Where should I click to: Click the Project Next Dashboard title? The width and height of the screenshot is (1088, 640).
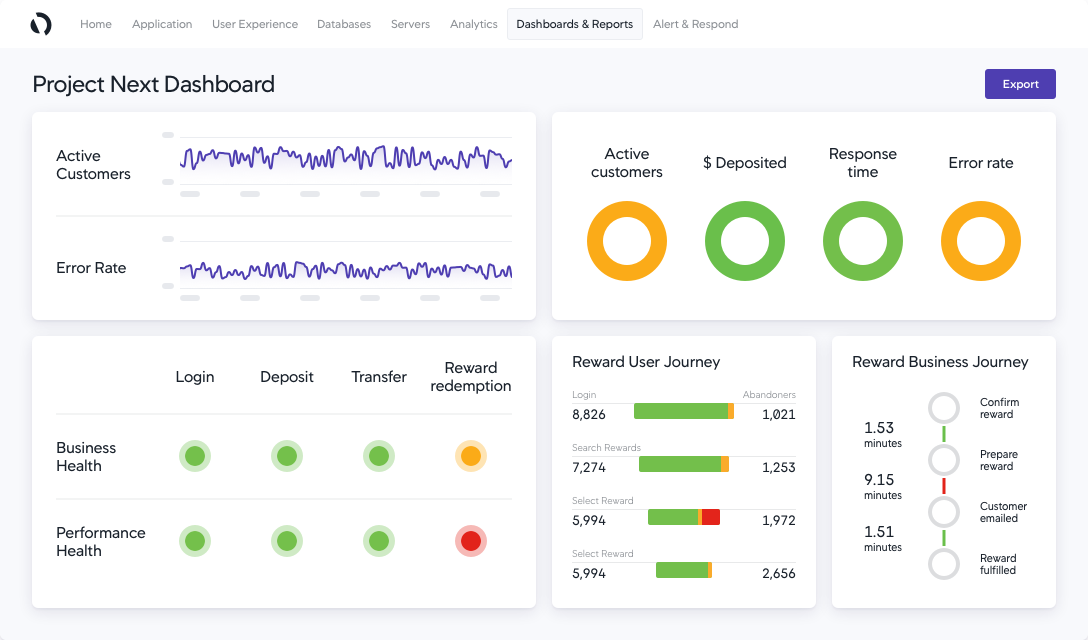click(x=153, y=84)
